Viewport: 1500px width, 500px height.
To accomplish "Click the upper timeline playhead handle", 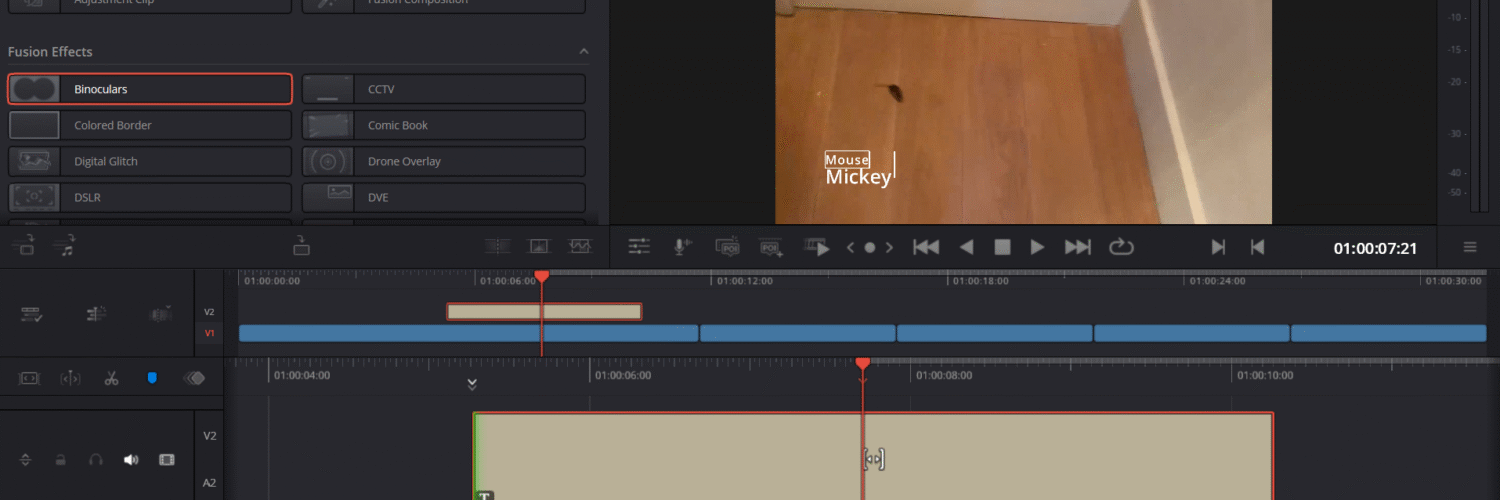I will [x=541, y=275].
